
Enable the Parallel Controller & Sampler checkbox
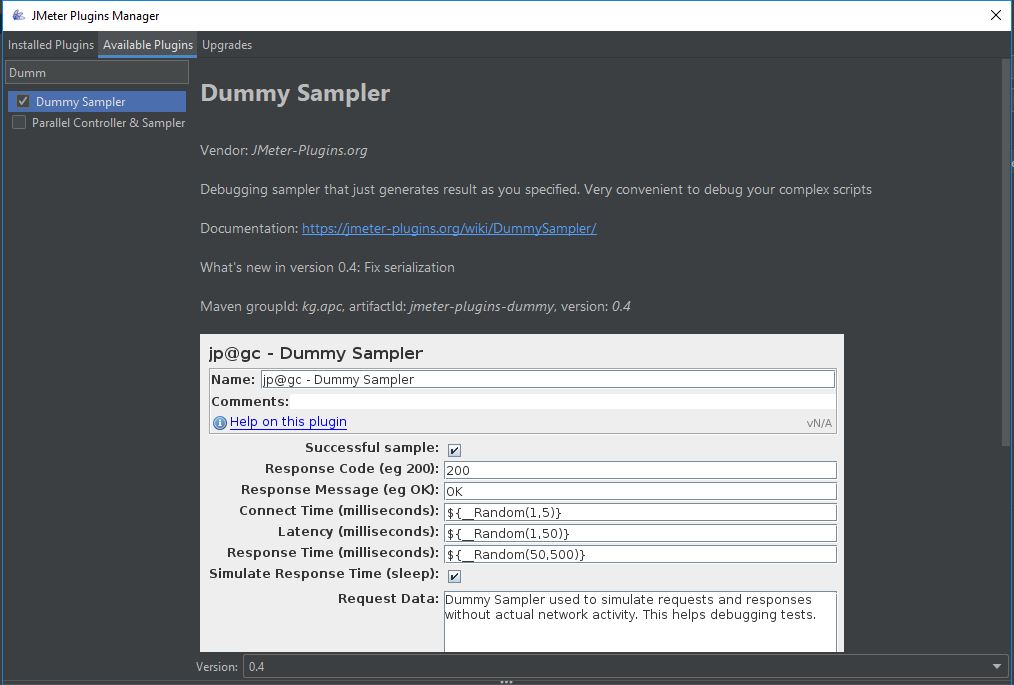(x=19, y=122)
